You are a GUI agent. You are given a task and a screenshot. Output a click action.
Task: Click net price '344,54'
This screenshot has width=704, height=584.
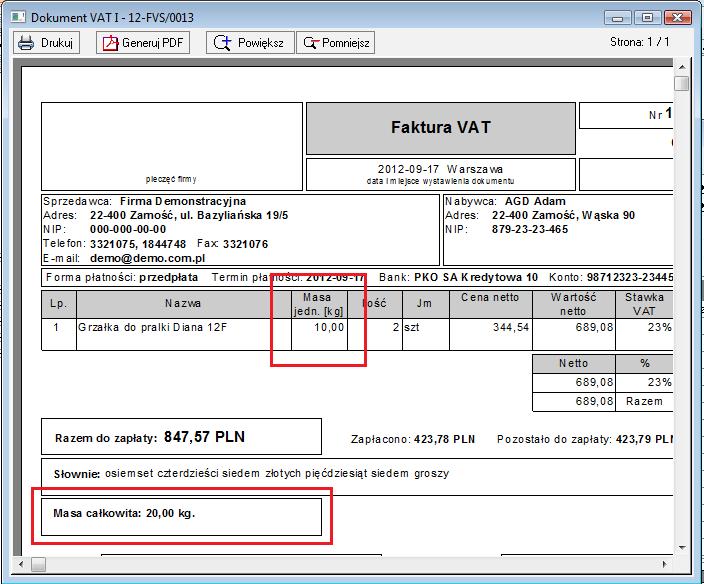(511, 327)
